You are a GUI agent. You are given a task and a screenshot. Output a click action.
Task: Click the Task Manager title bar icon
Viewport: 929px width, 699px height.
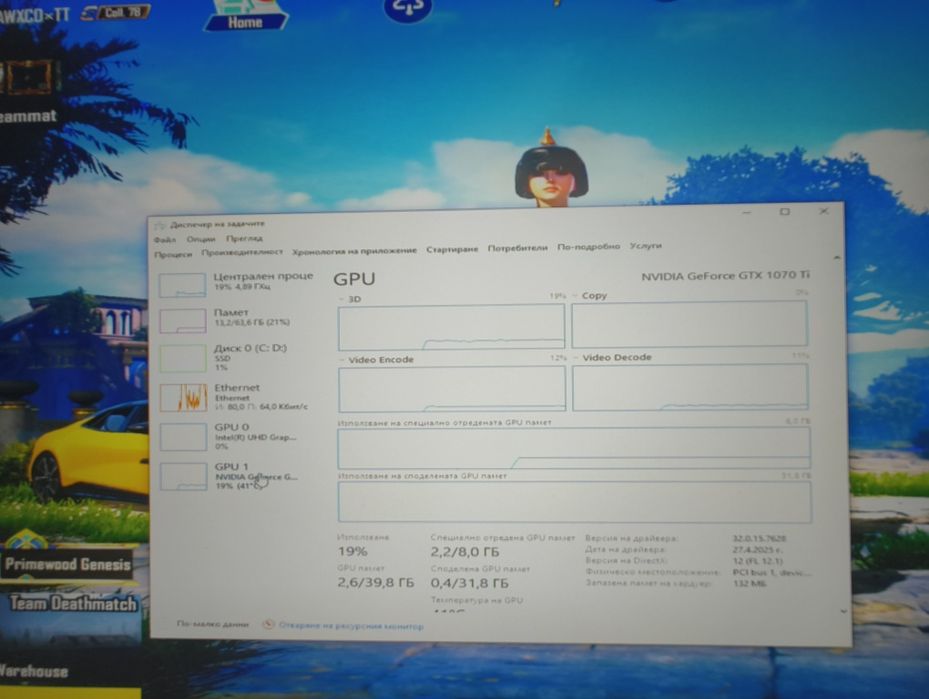(159, 226)
